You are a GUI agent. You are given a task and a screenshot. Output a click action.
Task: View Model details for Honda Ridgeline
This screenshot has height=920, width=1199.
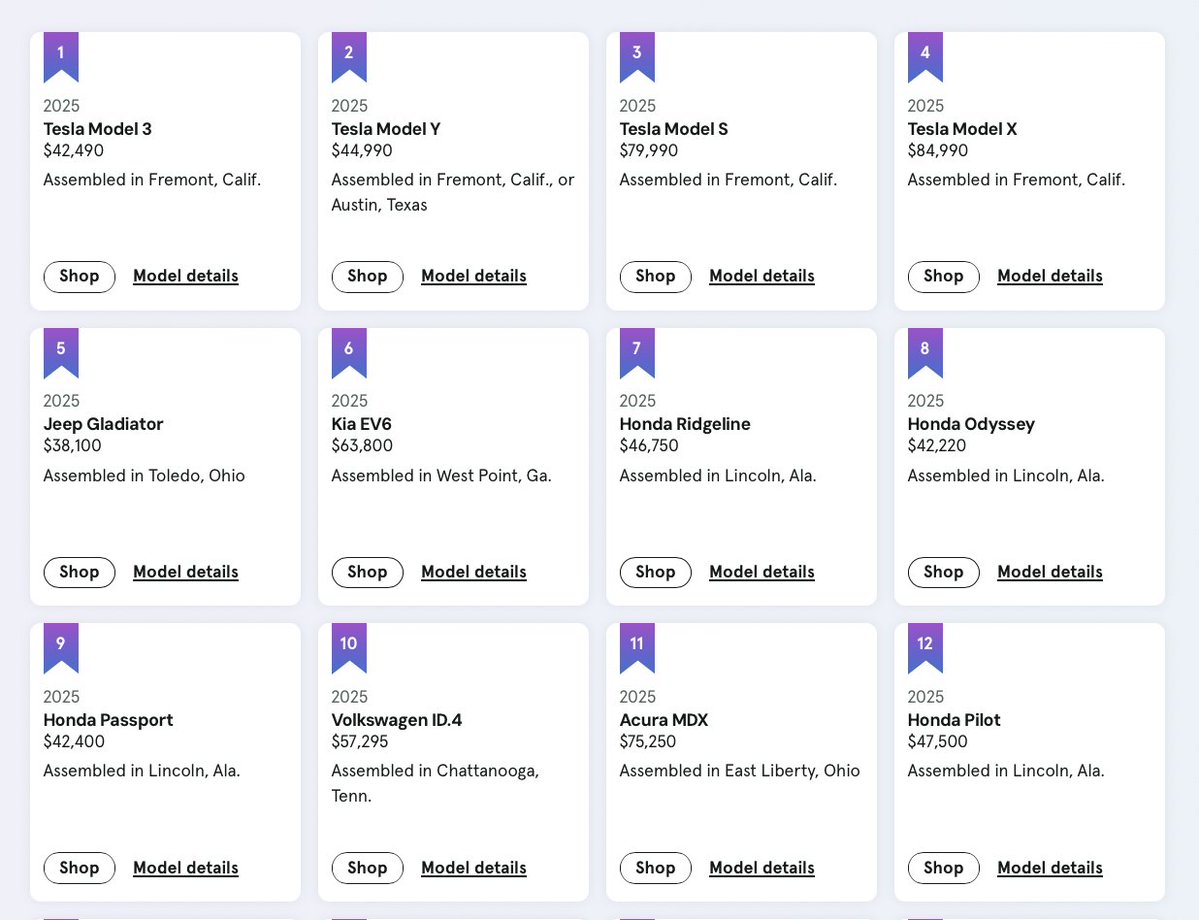[762, 572]
